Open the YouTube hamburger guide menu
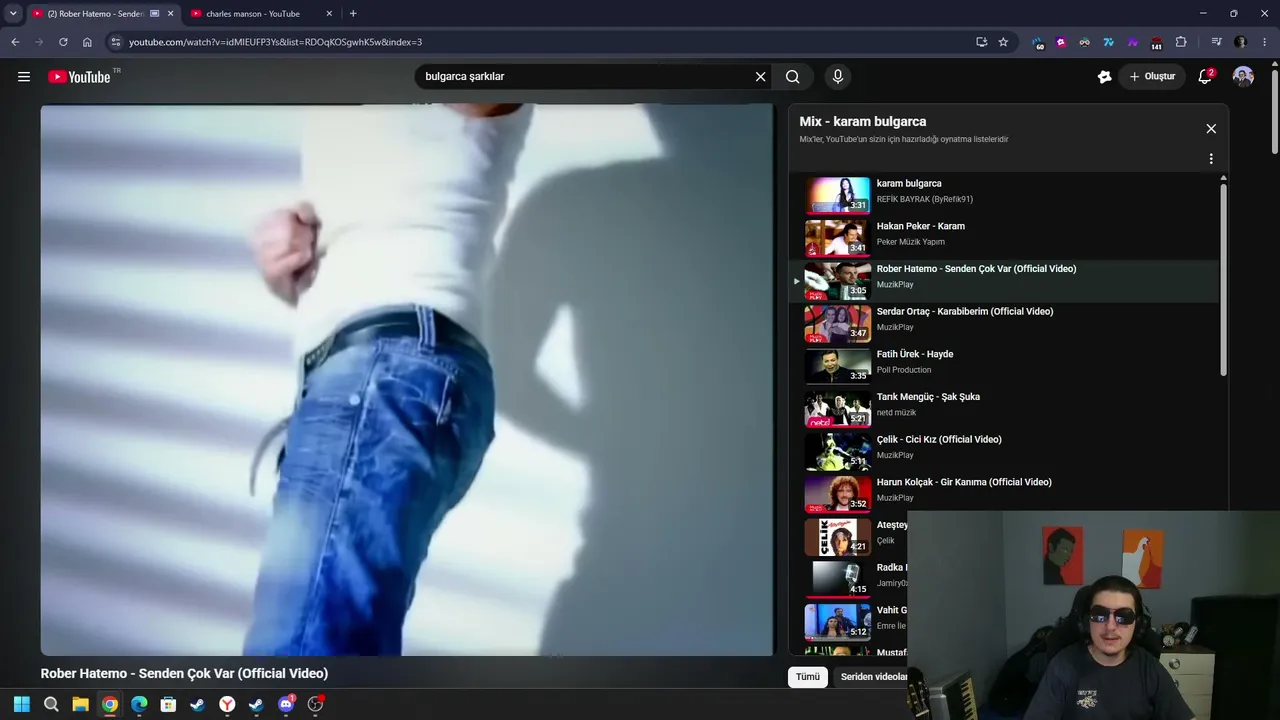 [x=24, y=77]
